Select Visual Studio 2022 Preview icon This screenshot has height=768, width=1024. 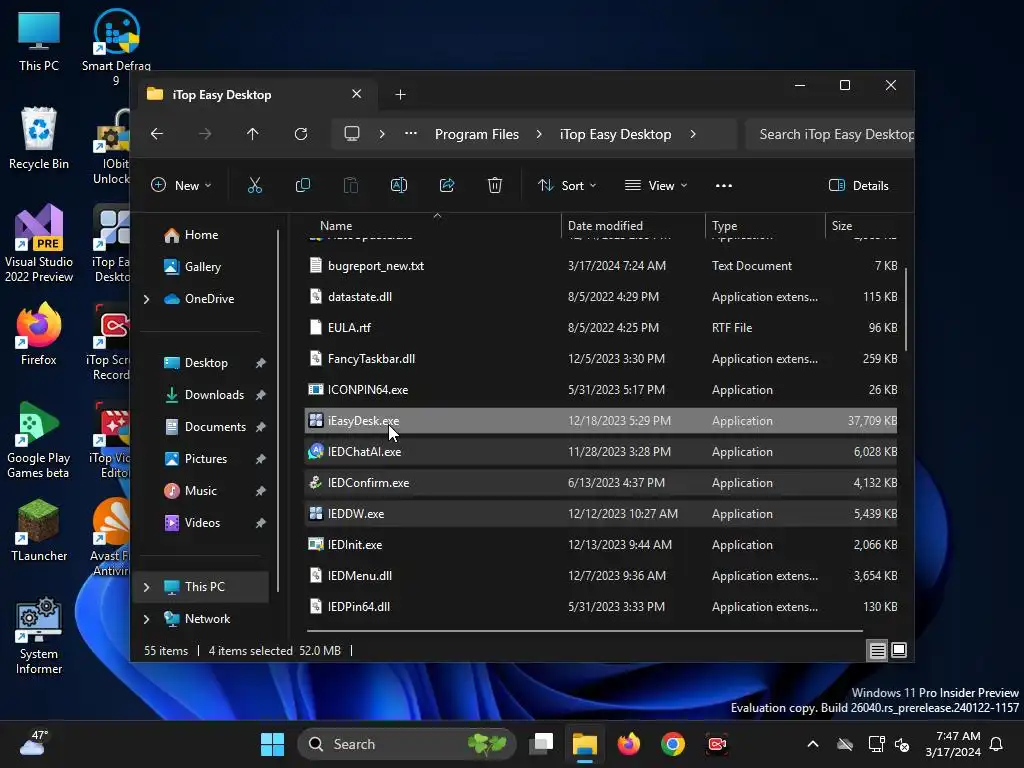tap(39, 243)
